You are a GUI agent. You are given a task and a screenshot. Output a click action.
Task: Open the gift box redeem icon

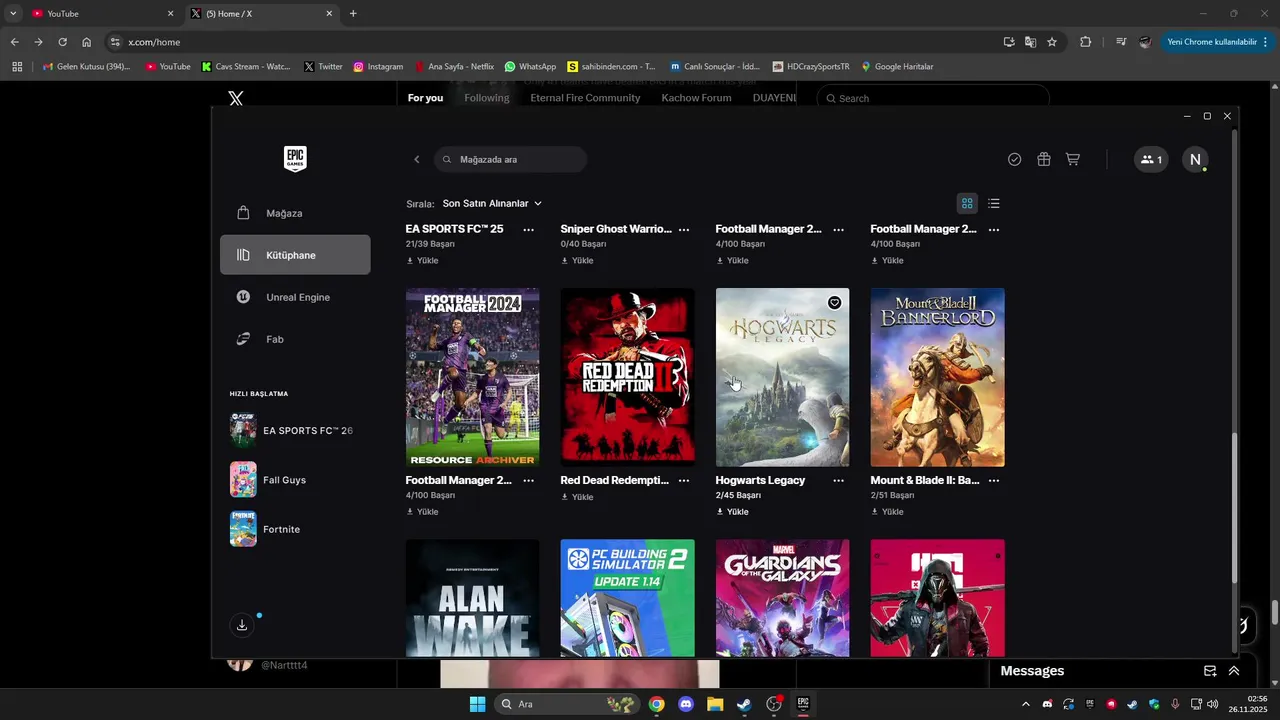coord(1043,159)
